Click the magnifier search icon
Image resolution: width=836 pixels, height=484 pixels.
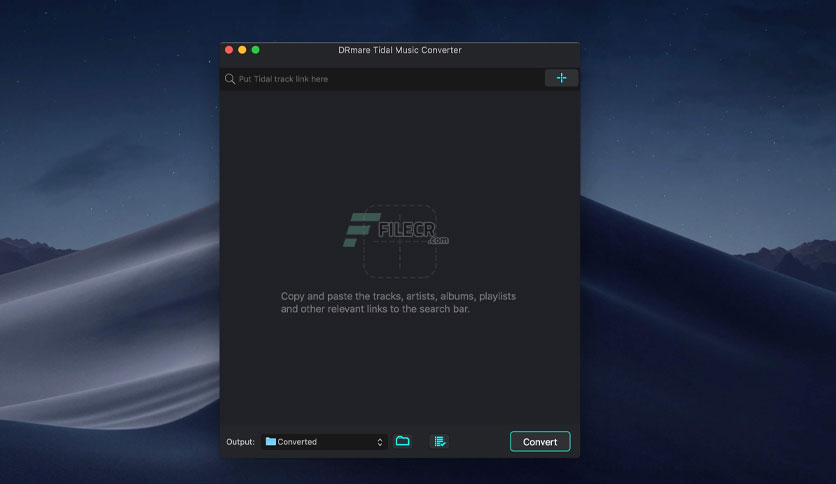230,79
